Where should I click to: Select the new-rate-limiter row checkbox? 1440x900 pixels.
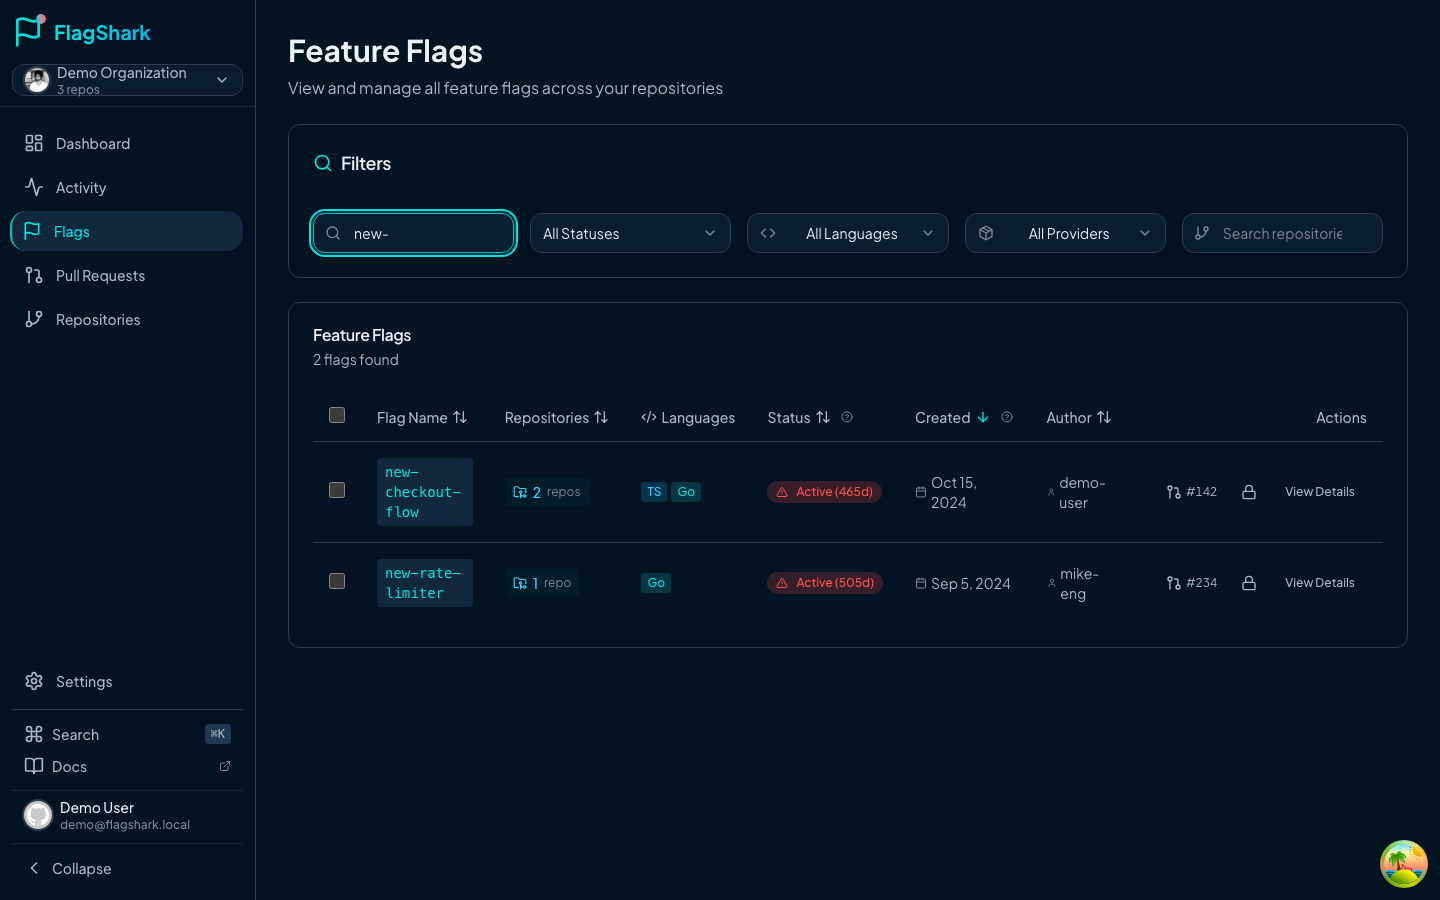tap(337, 581)
